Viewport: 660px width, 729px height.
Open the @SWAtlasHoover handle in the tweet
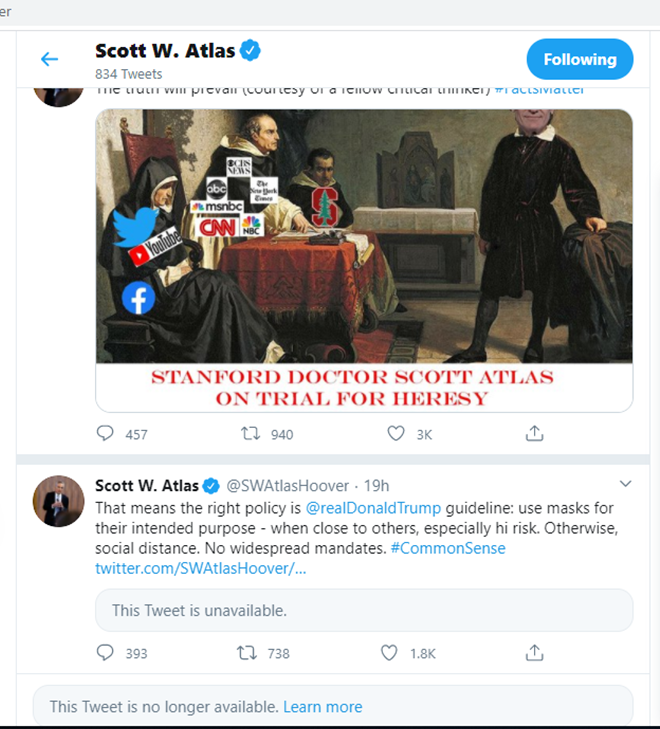tap(287, 485)
